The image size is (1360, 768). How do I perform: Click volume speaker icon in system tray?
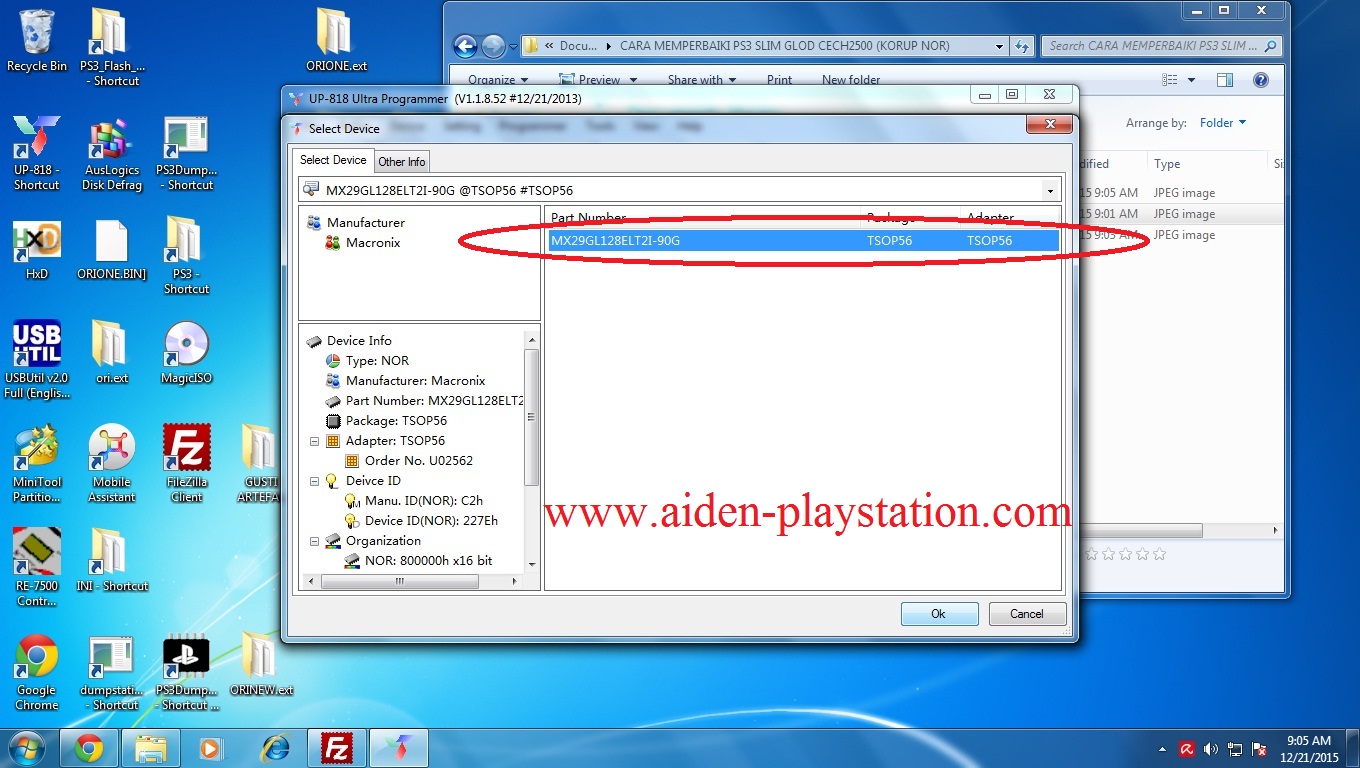tap(1211, 748)
